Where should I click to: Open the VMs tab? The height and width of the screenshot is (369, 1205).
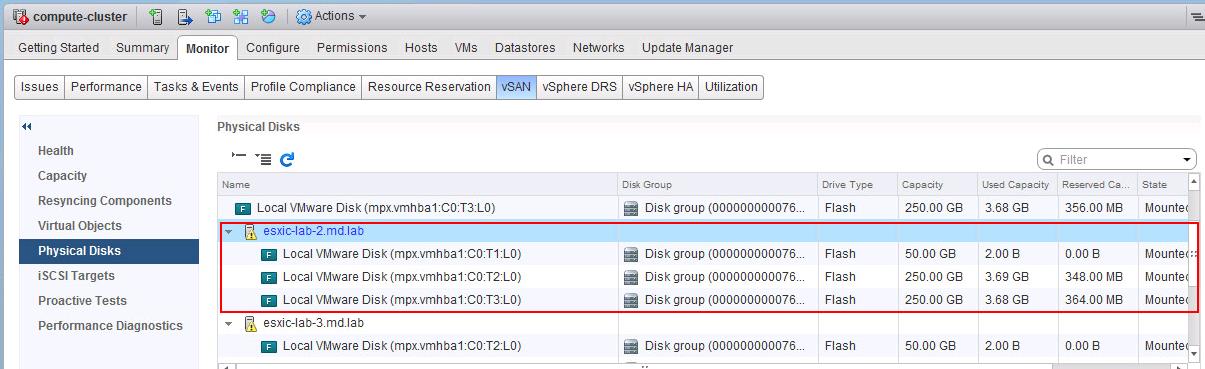tap(466, 47)
